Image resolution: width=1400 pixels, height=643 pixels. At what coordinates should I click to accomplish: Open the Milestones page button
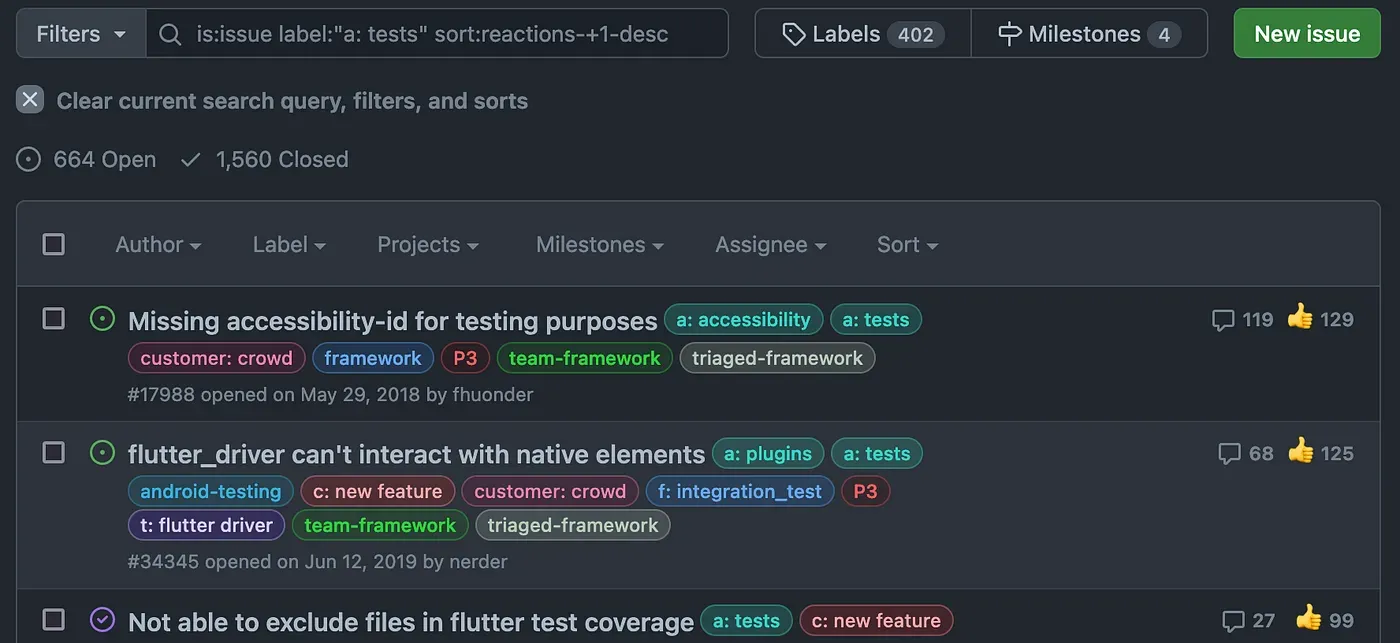[x=1088, y=34]
